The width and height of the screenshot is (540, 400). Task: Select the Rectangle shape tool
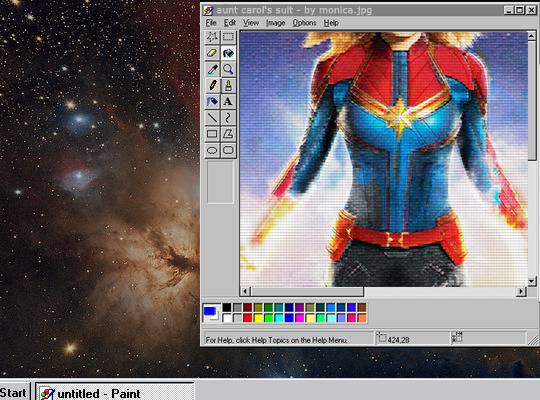pos(212,134)
